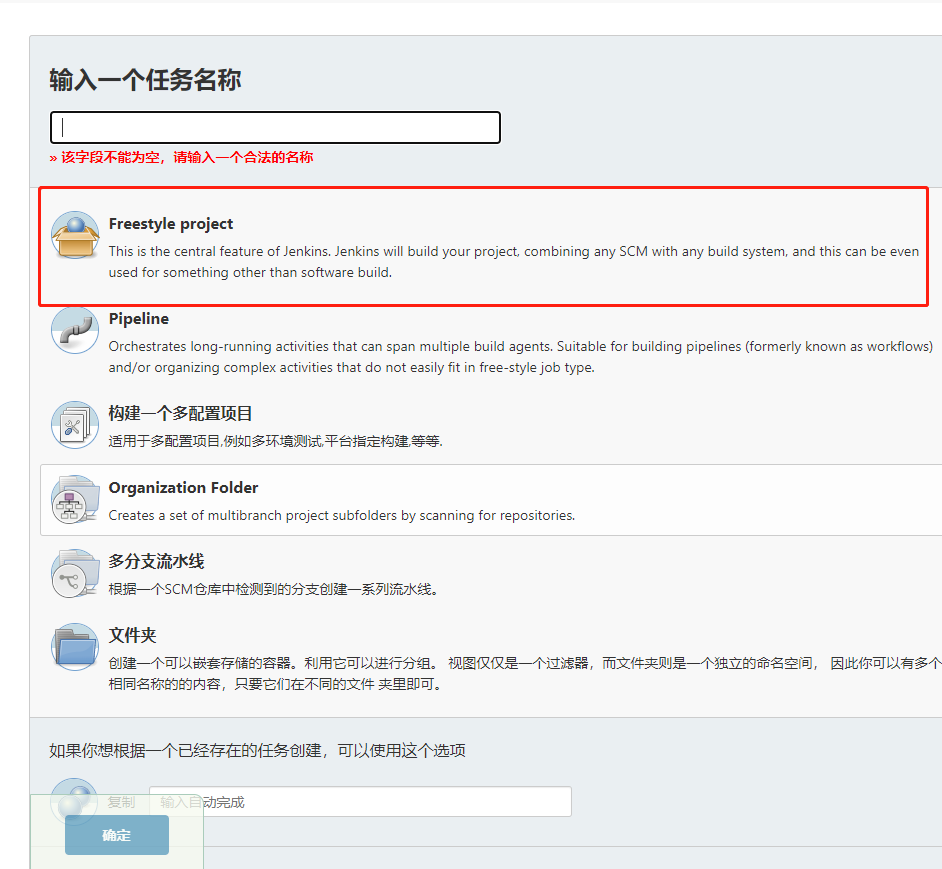This screenshot has height=869, width=942.
Task: Click inside the task name input box
Action: point(275,127)
